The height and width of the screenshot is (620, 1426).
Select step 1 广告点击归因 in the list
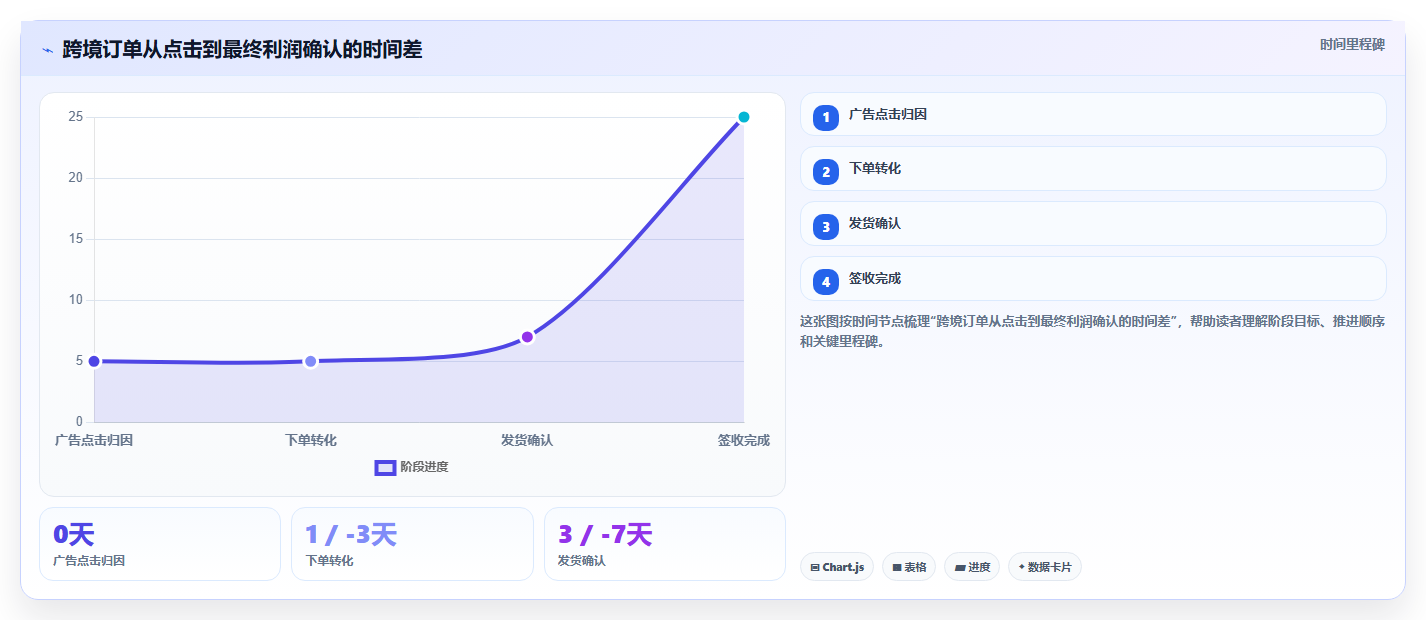point(1093,114)
